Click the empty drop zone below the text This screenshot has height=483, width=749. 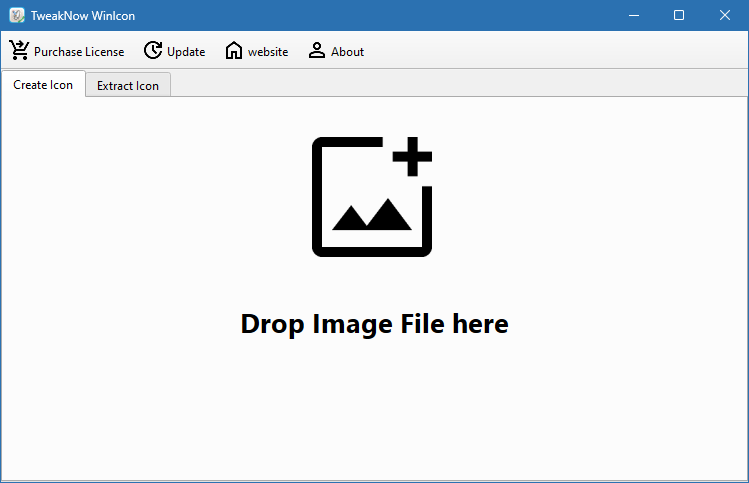coord(374,410)
